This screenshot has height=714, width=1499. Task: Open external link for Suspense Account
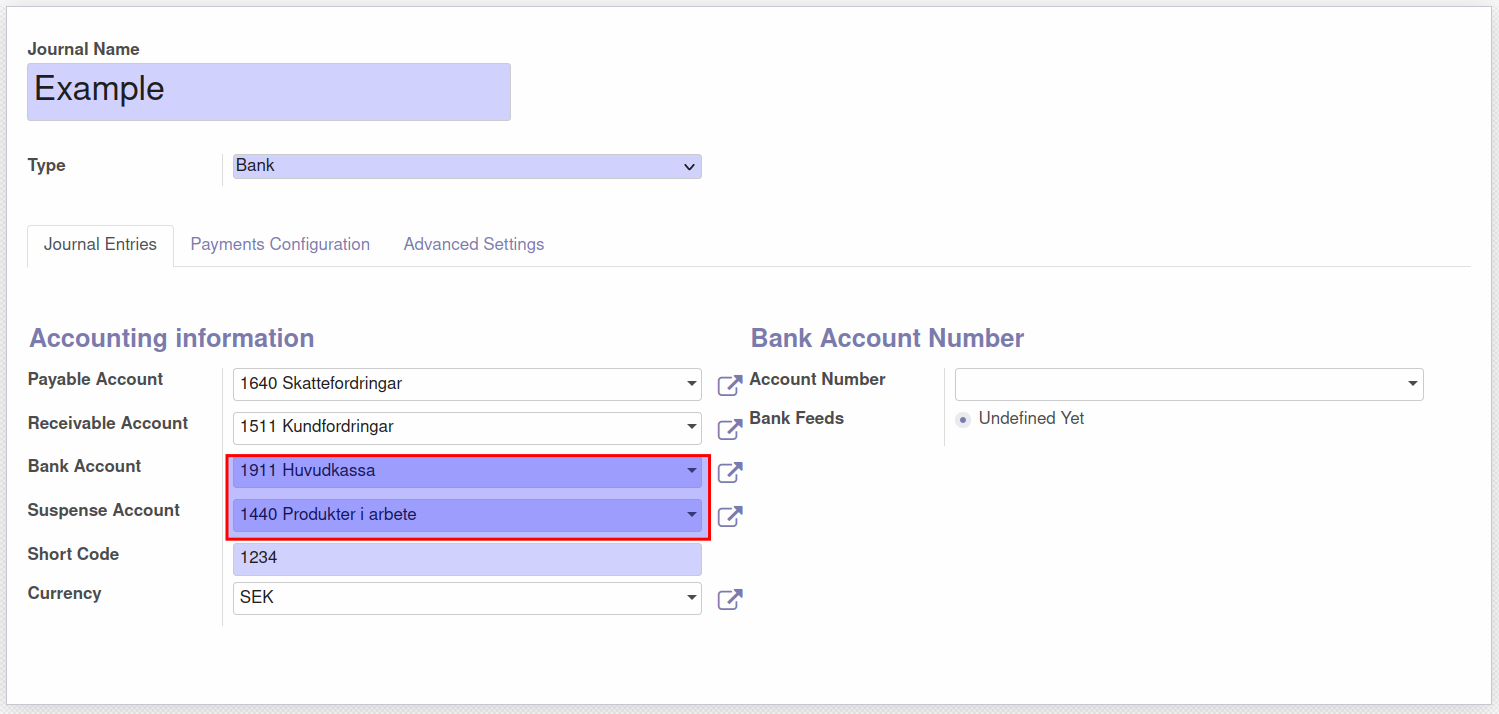(x=730, y=516)
